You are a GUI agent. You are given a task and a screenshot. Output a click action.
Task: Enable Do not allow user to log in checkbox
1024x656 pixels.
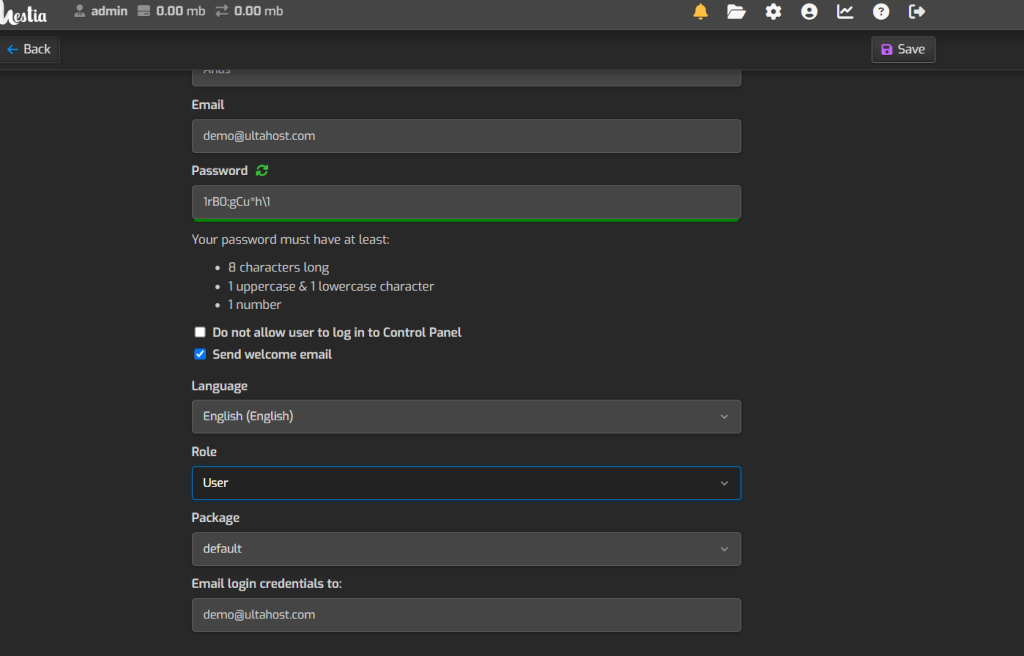pos(200,332)
